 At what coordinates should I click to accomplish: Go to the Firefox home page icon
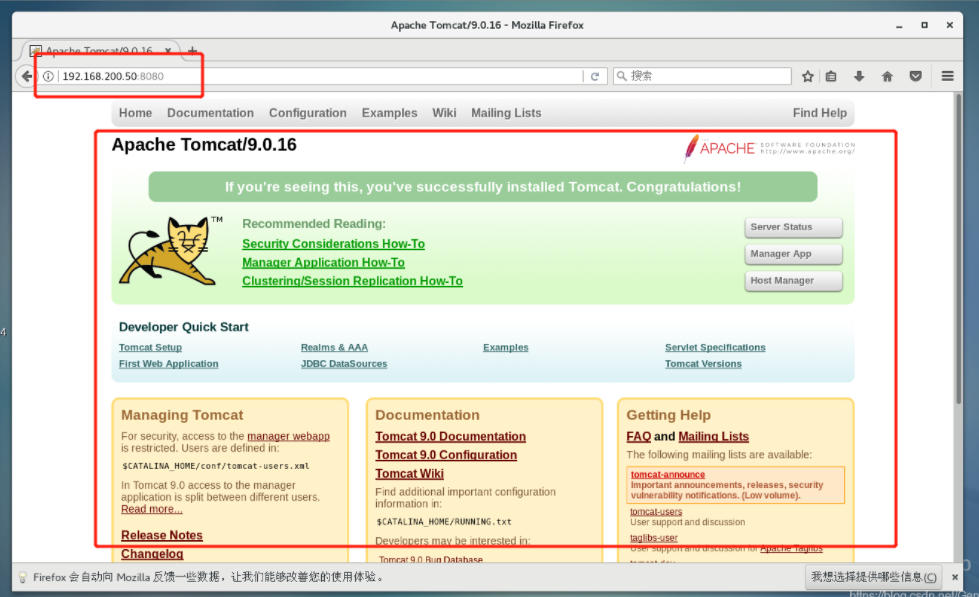click(887, 76)
